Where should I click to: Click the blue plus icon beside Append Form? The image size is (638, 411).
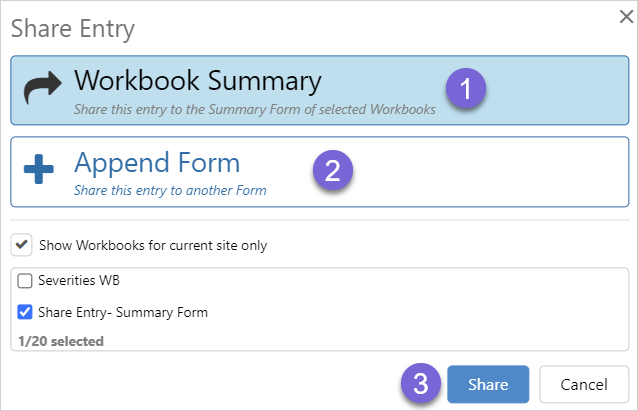pos(40,171)
